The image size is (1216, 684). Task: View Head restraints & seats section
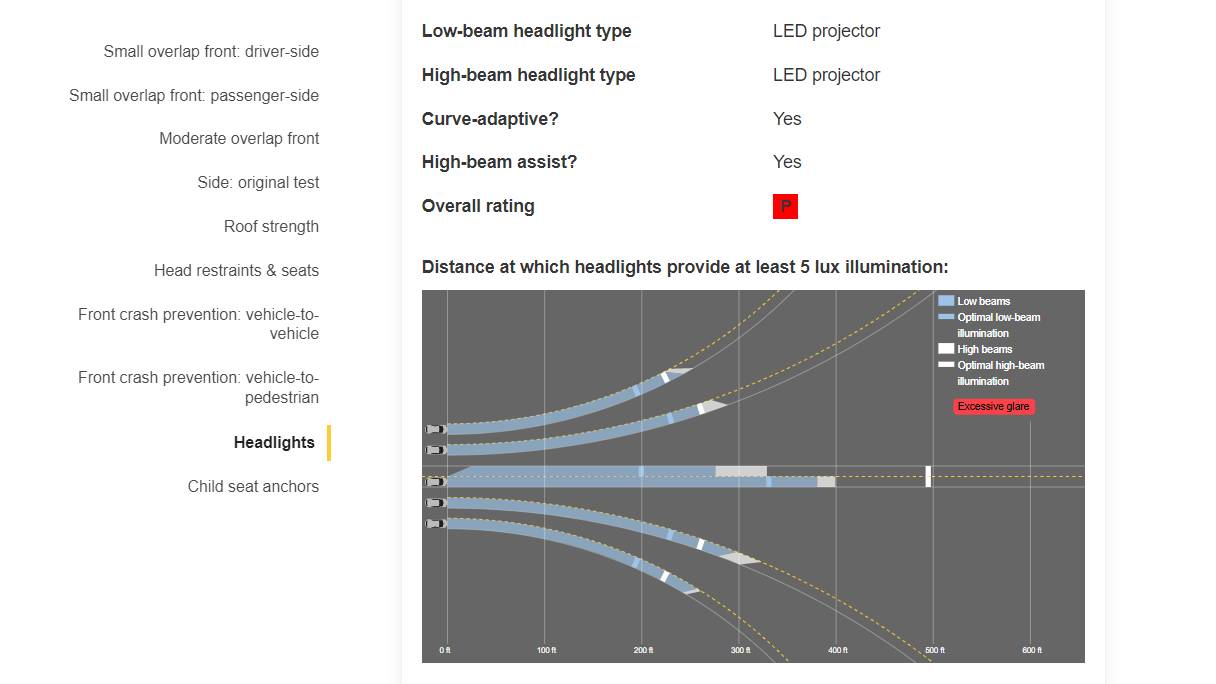tap(236, 271)
